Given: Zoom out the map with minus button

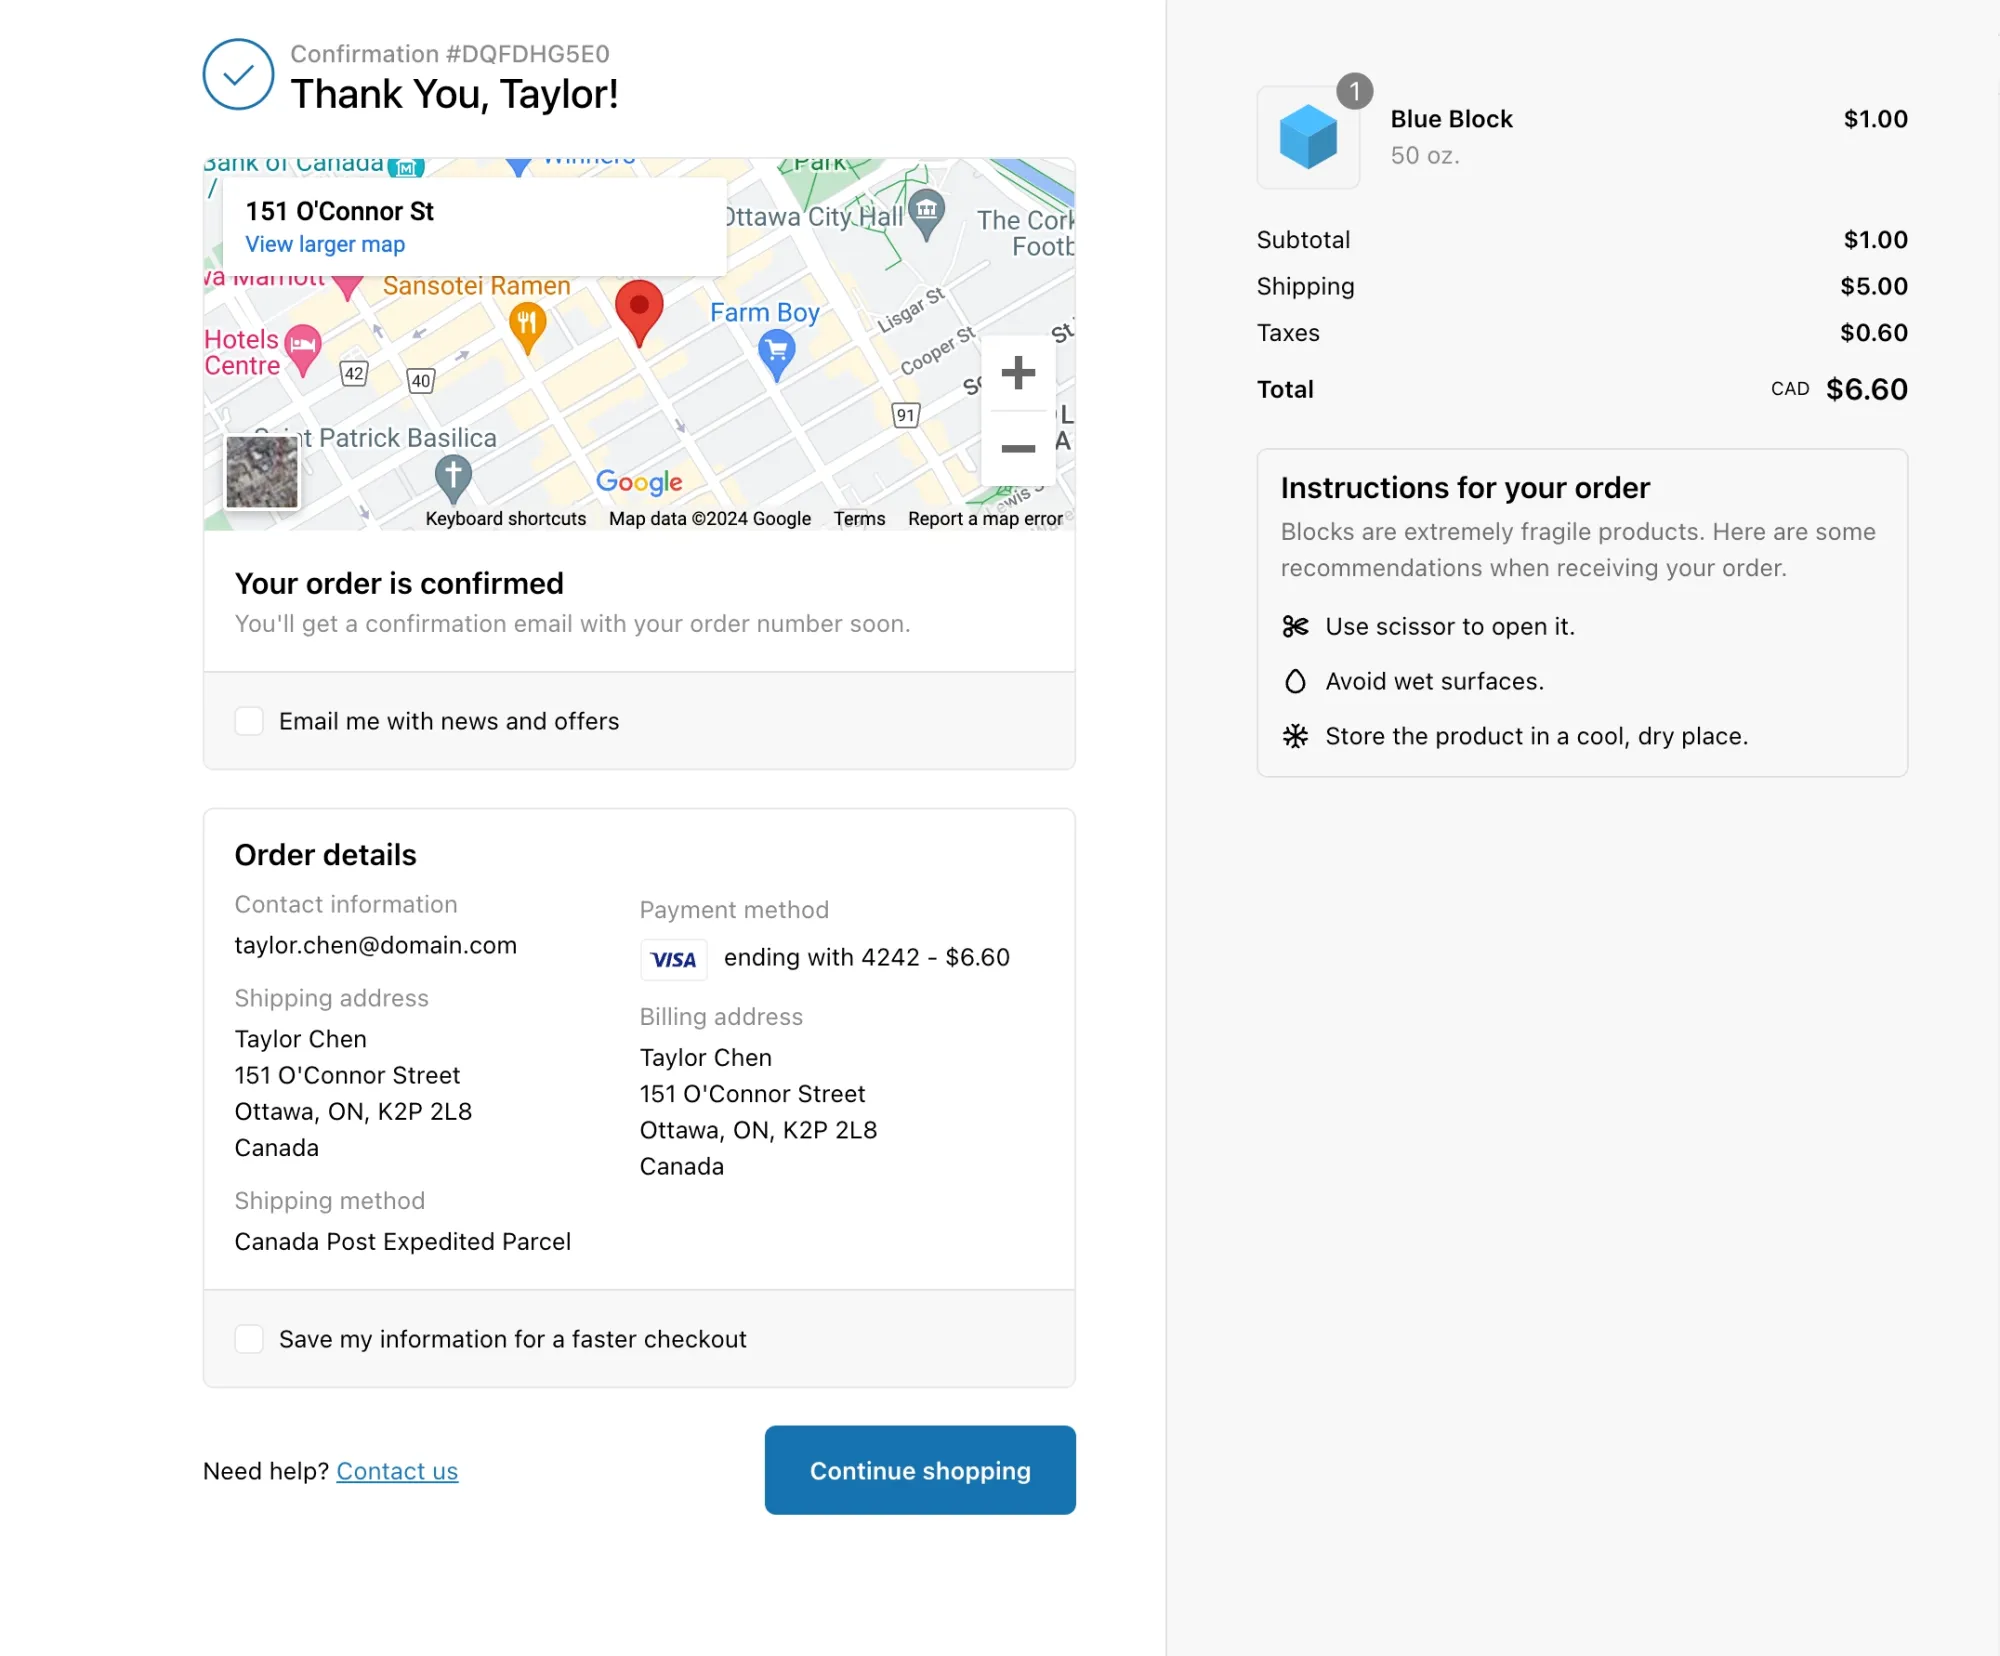Looking at the screenshot, I should pos(1017,448).
